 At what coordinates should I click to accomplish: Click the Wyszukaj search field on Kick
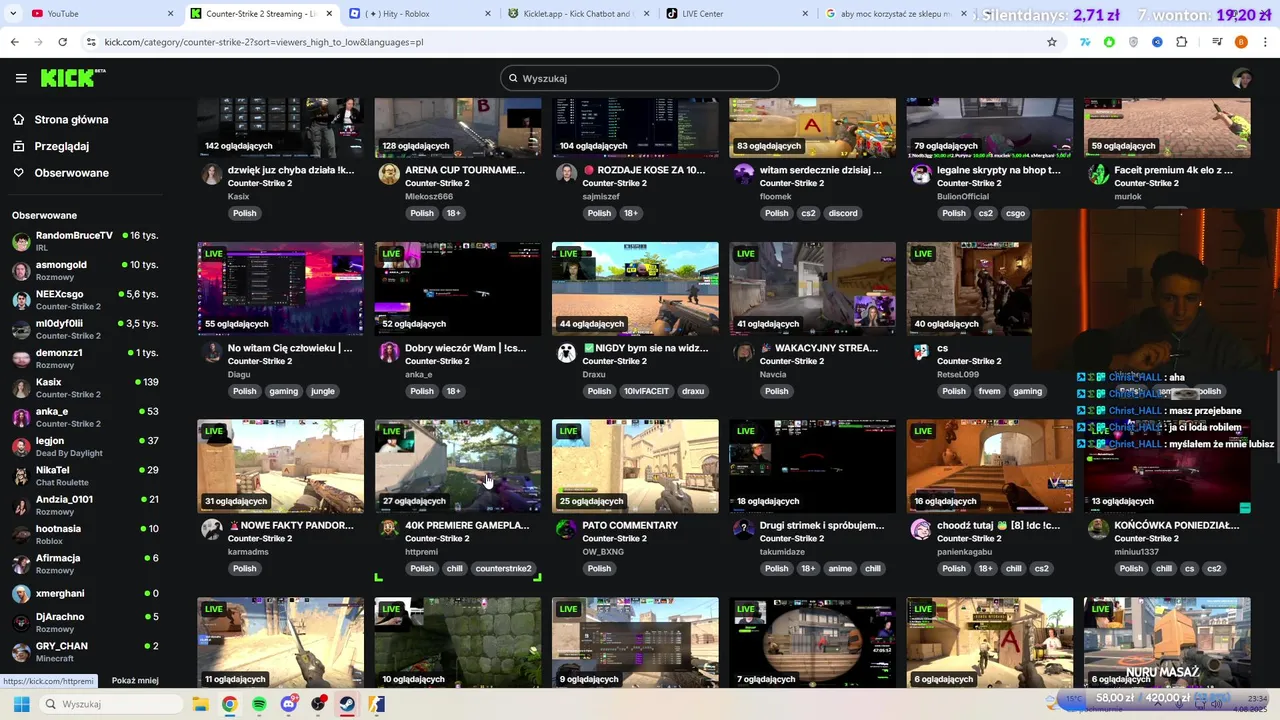click(640, 78)
